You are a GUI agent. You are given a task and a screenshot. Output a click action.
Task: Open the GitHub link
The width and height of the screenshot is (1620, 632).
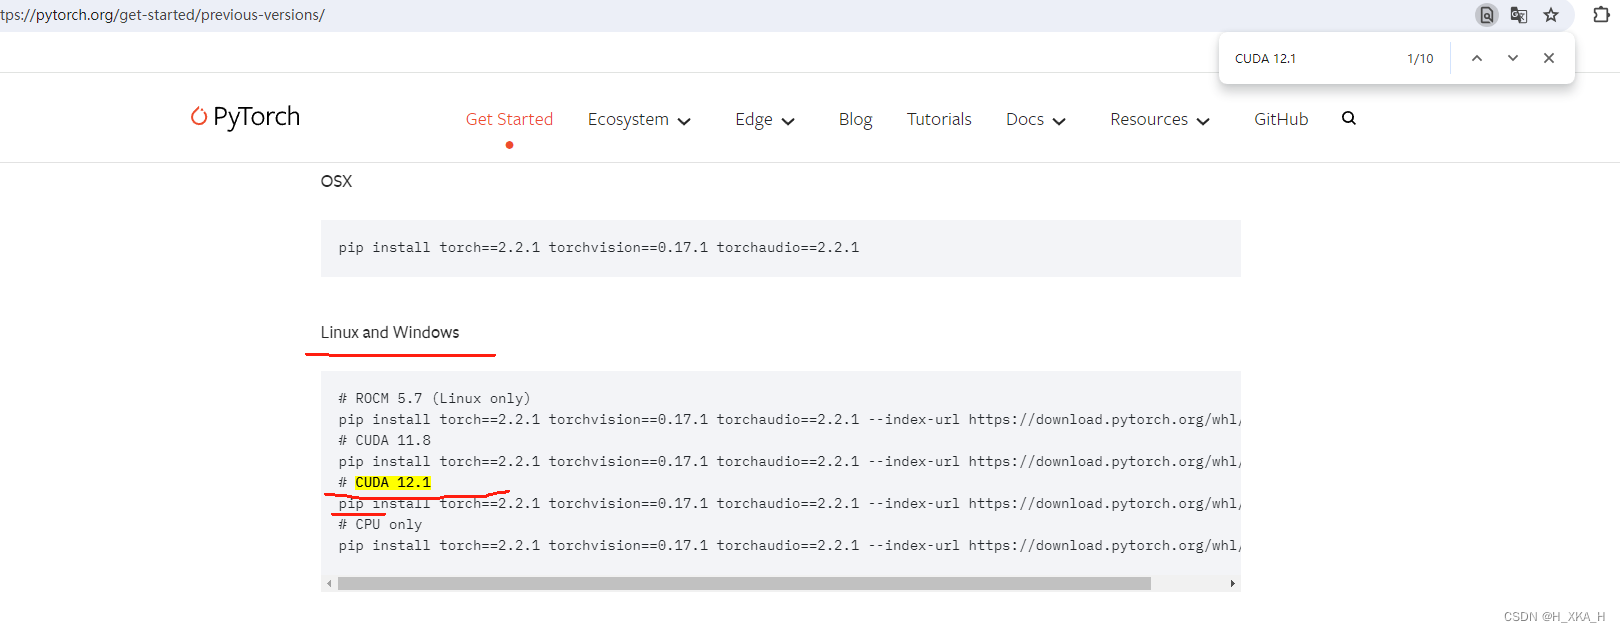pyautogui.click(x=1281, y=119)
